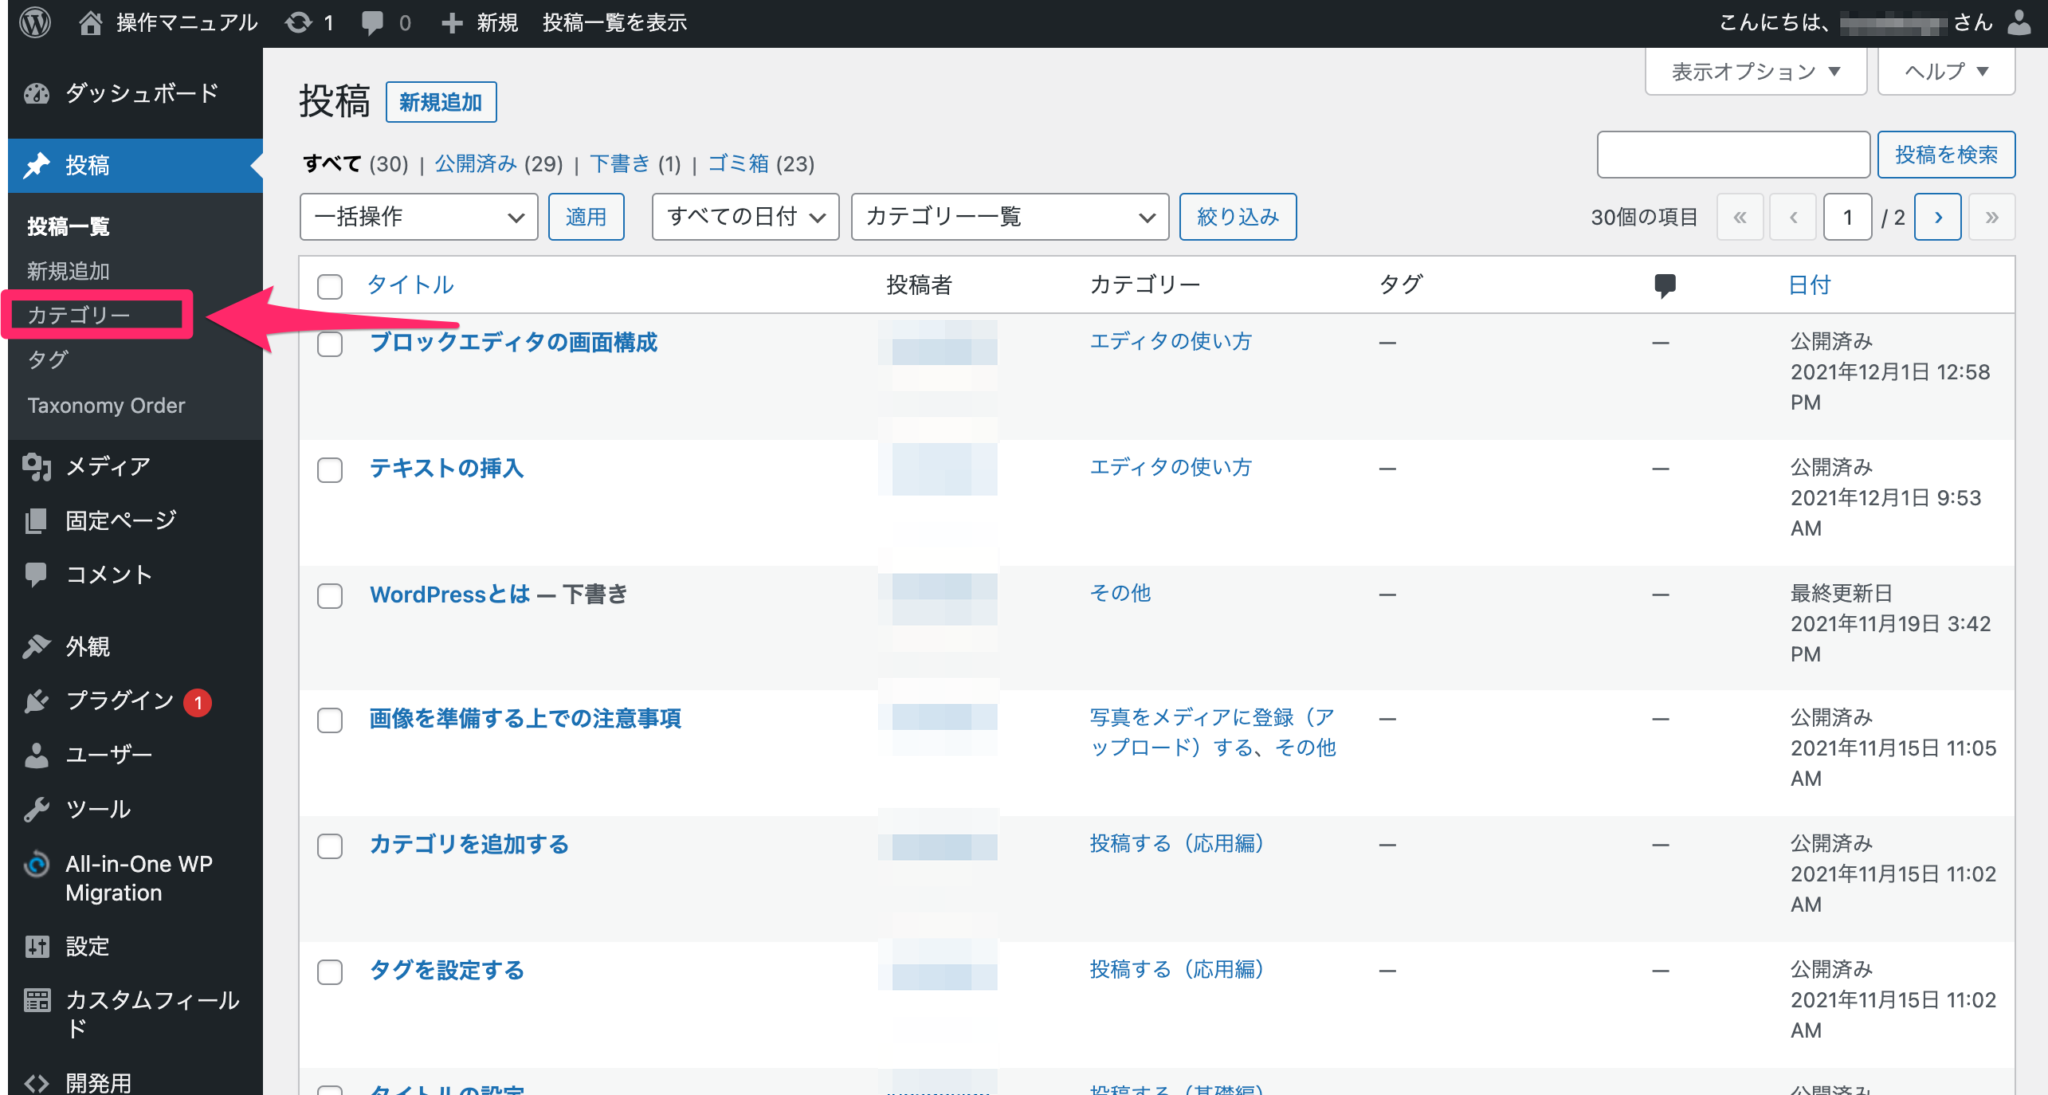Tick the checkbox for テキストの挿入 post

330,470
